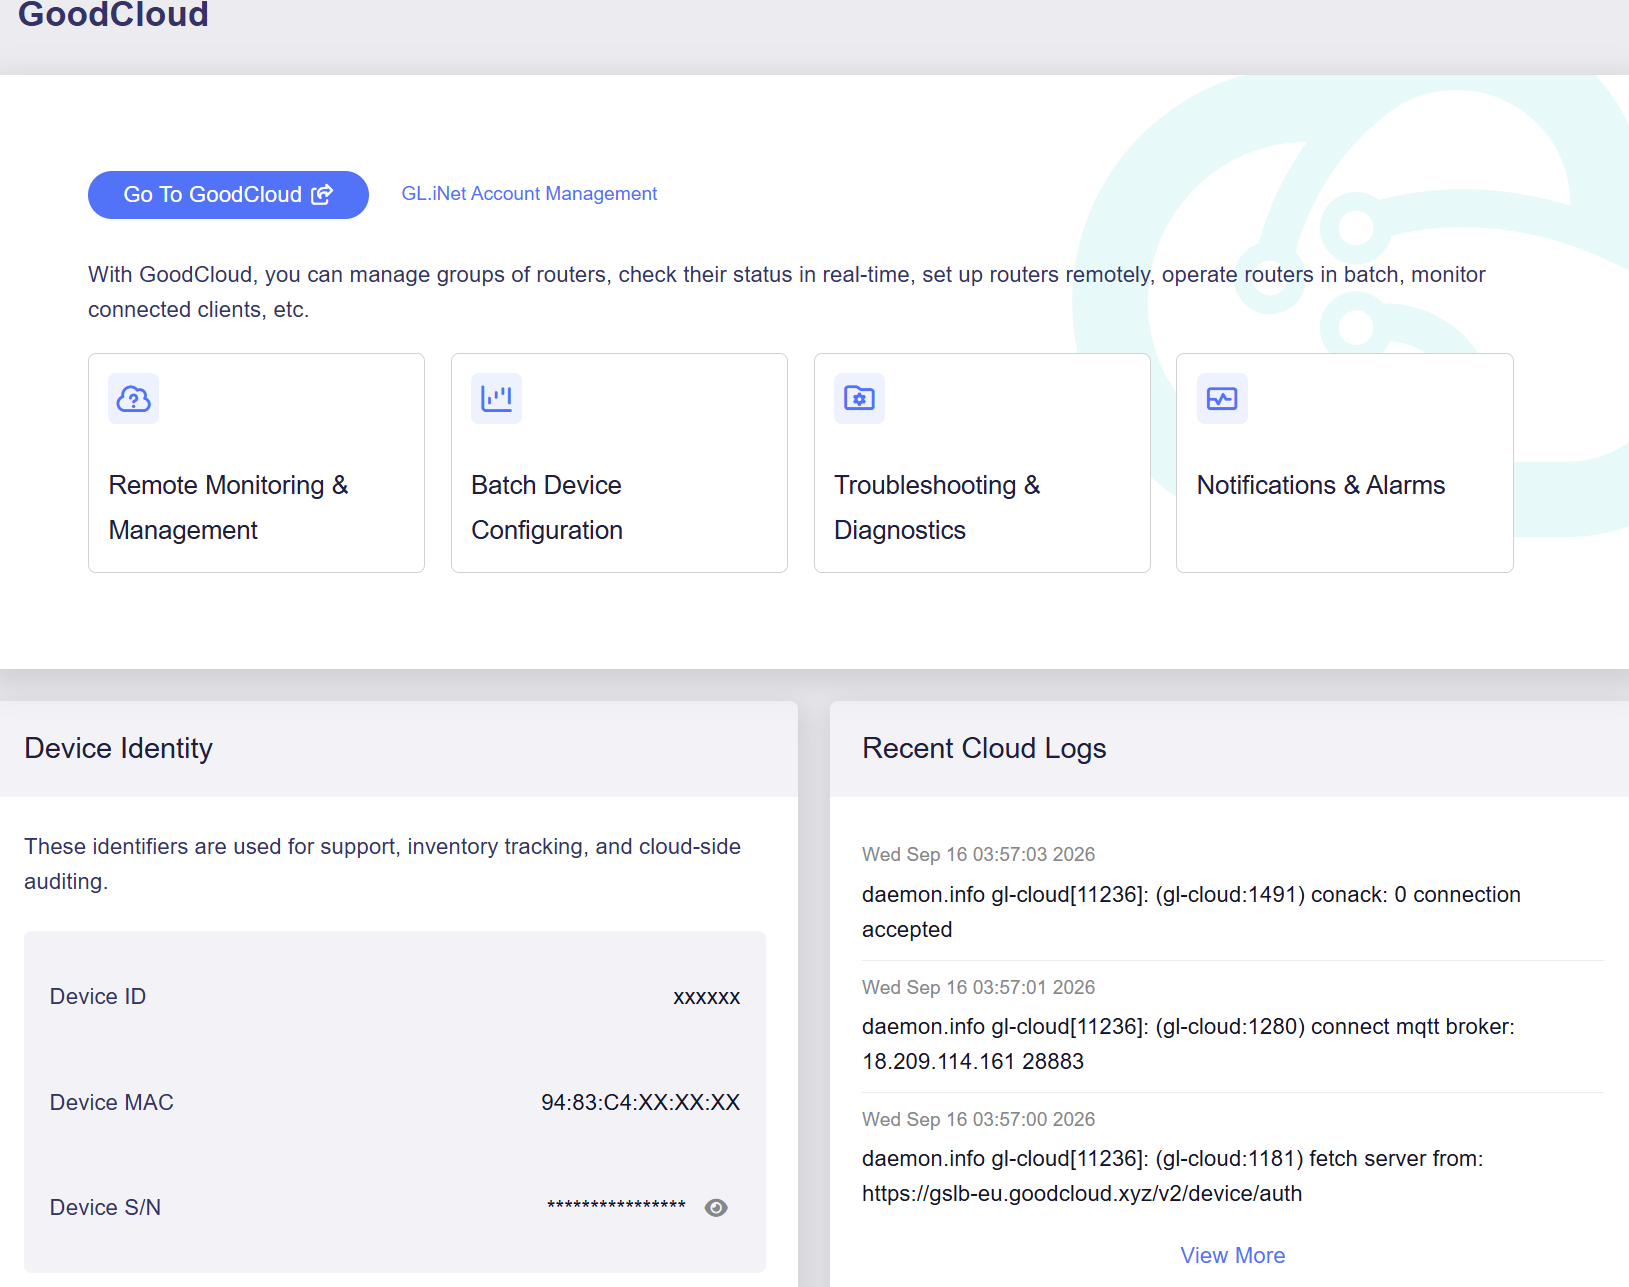Click the conack connection accepted log entry
The height and width of the screenshot is (1287, 1629).
tap(1191, 912)
